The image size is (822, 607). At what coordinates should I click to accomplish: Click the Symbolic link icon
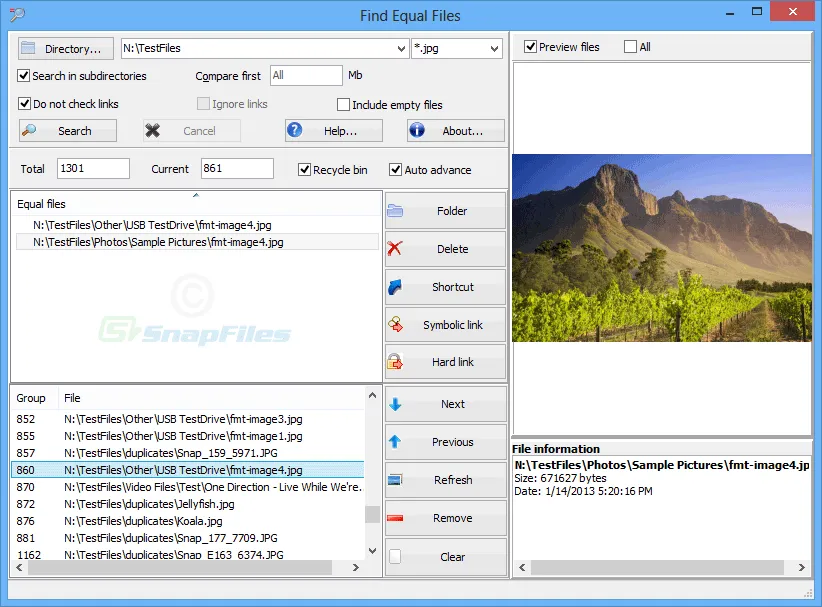[x=395, y=324]
